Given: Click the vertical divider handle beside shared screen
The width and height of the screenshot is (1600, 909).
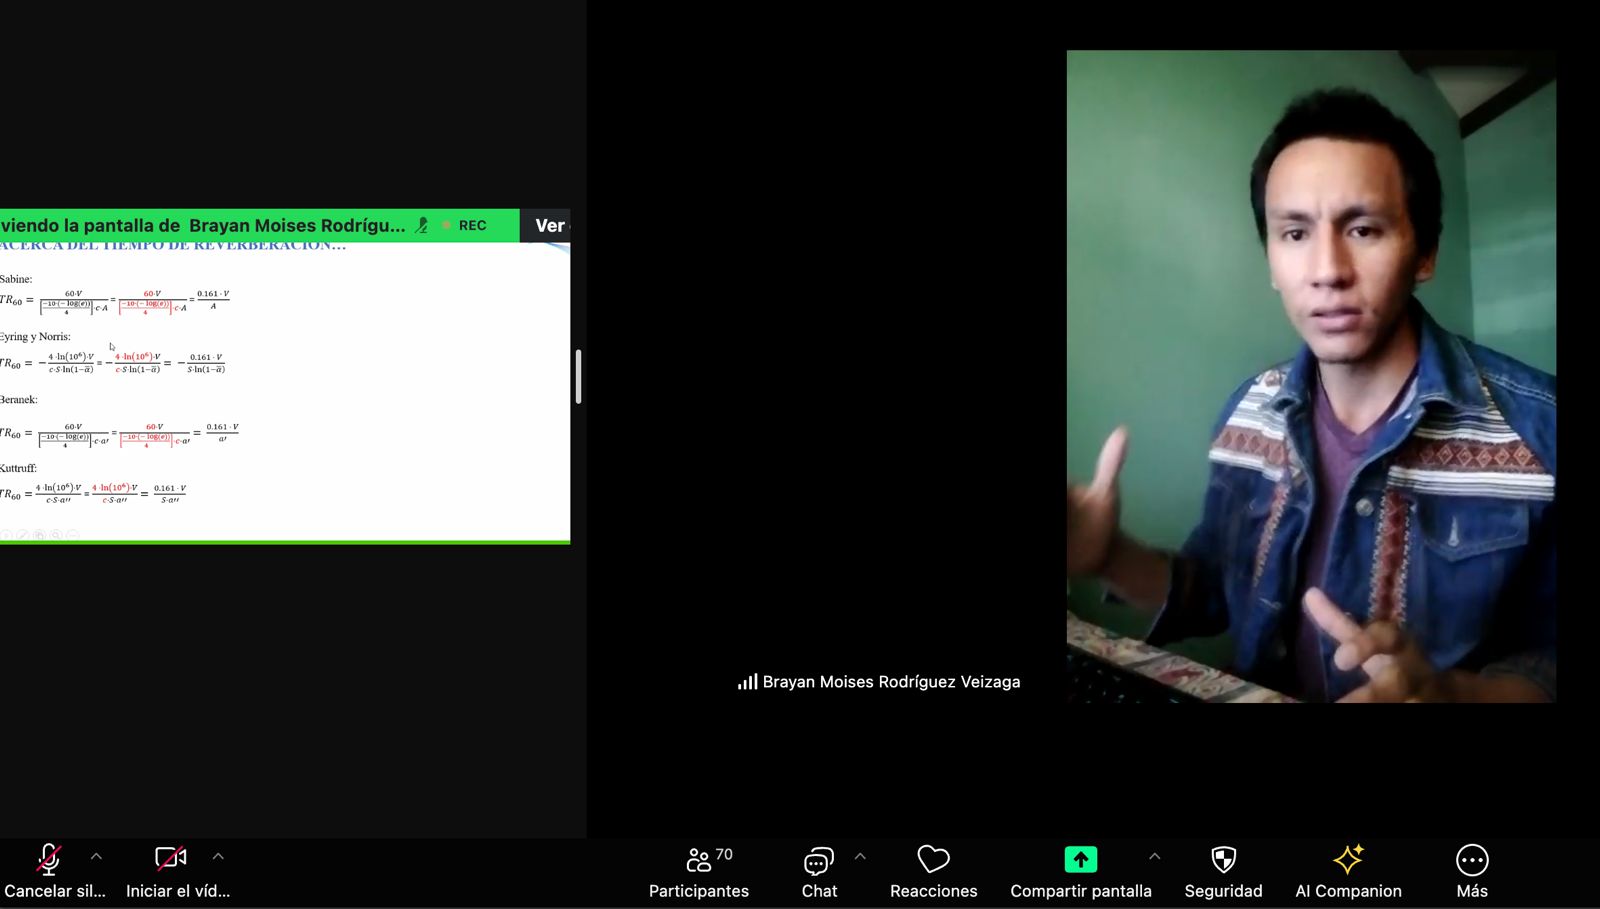Looking at the screenshot, I should point(578,377).
